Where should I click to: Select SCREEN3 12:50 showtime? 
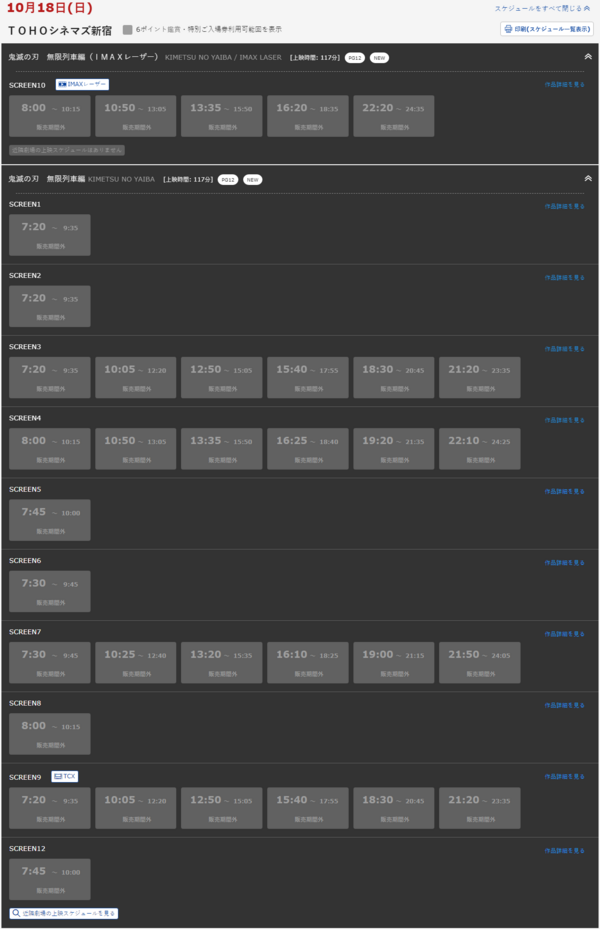[x=222, y=377]
